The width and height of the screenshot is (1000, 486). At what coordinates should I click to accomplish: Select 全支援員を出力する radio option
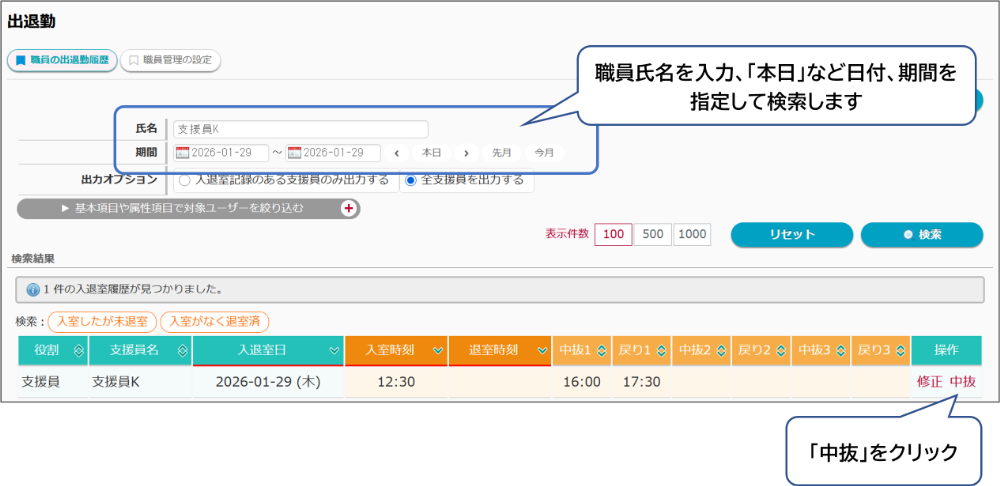(x=410, y=181)
